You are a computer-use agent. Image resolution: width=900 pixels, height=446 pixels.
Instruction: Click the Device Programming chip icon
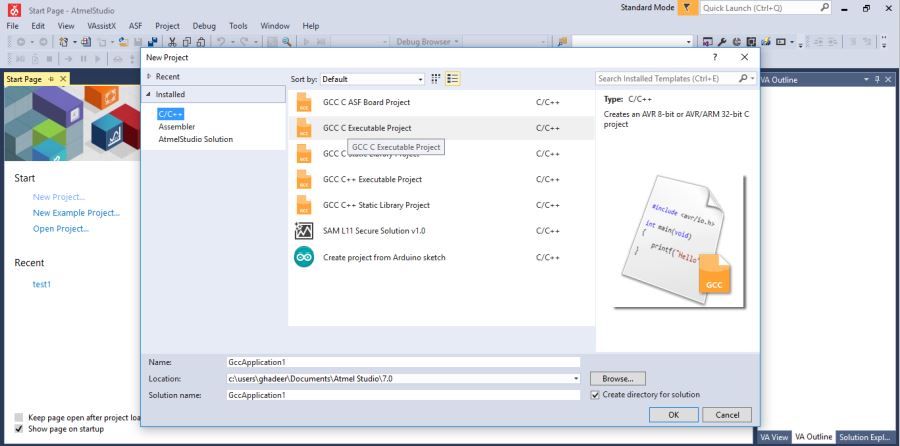click(x=751, y=42)
